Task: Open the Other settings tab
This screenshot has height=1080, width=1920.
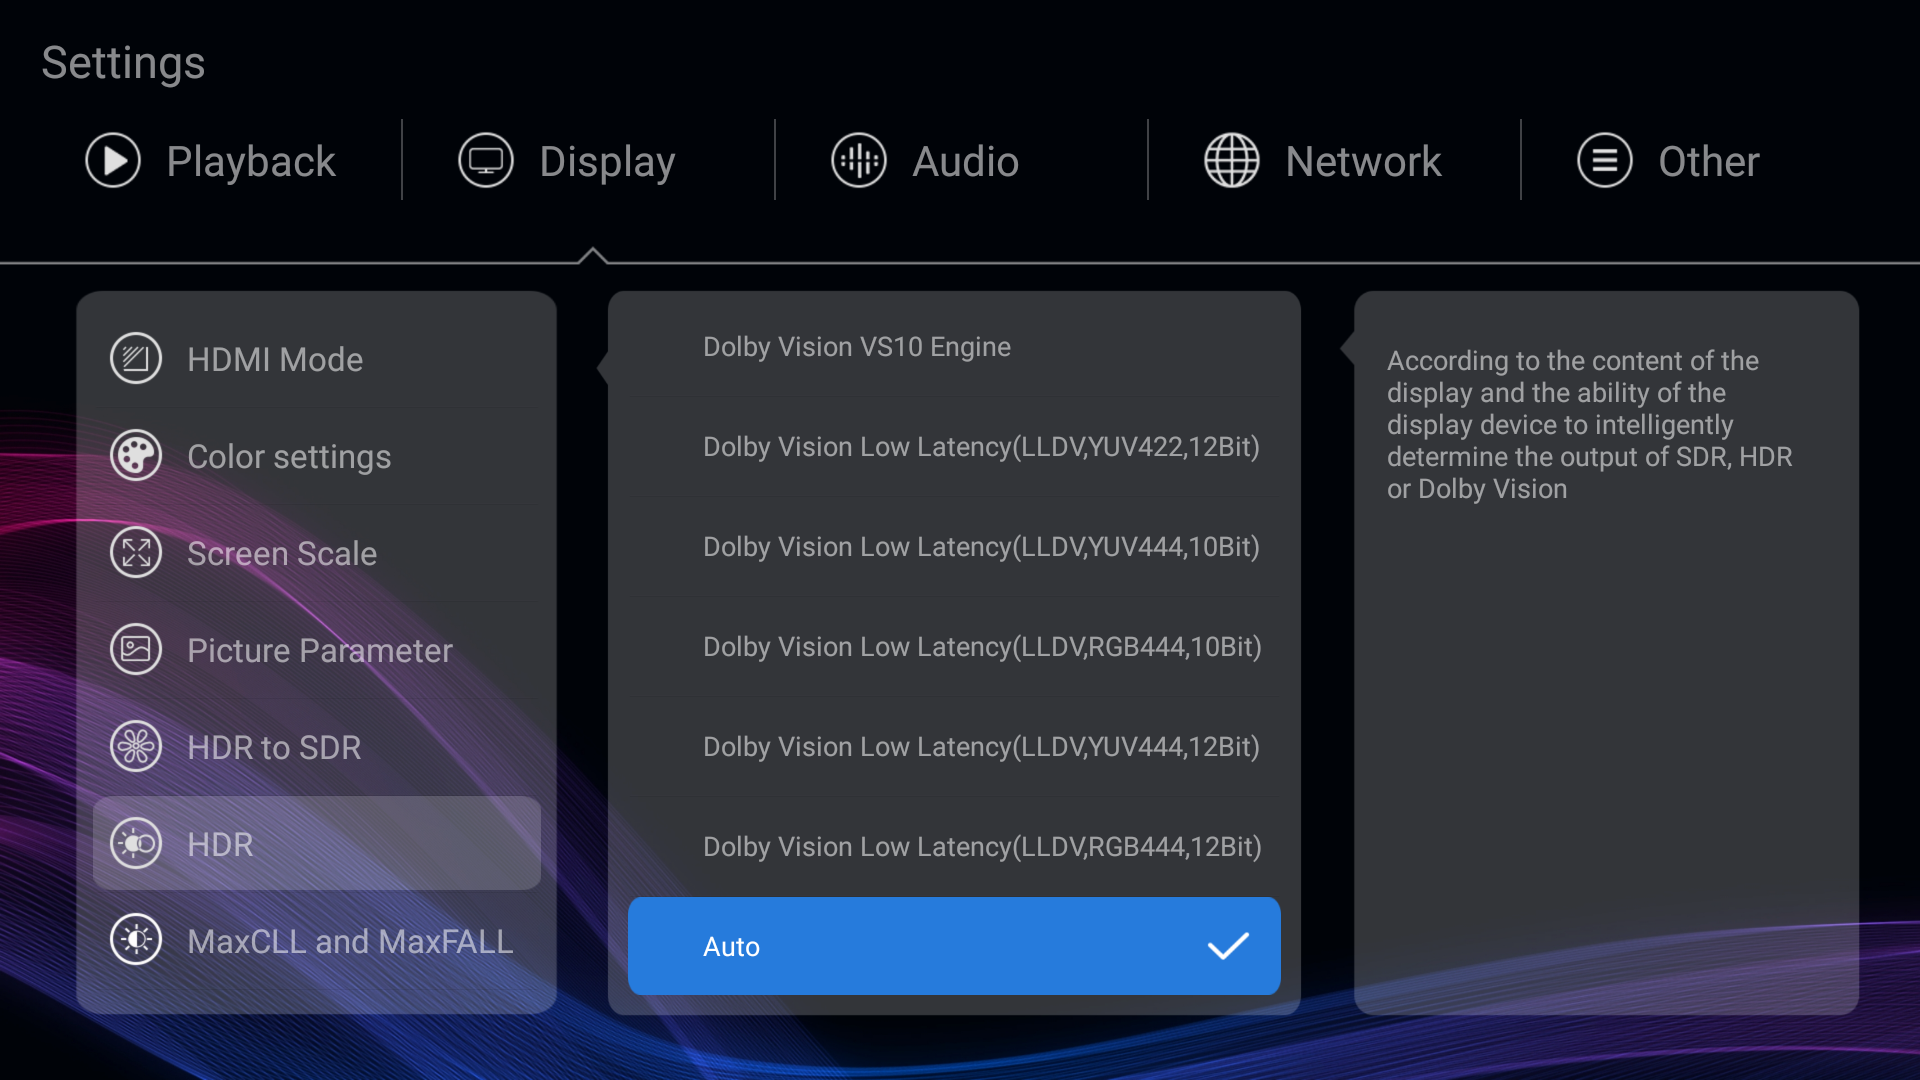Action: point(1668,161)
